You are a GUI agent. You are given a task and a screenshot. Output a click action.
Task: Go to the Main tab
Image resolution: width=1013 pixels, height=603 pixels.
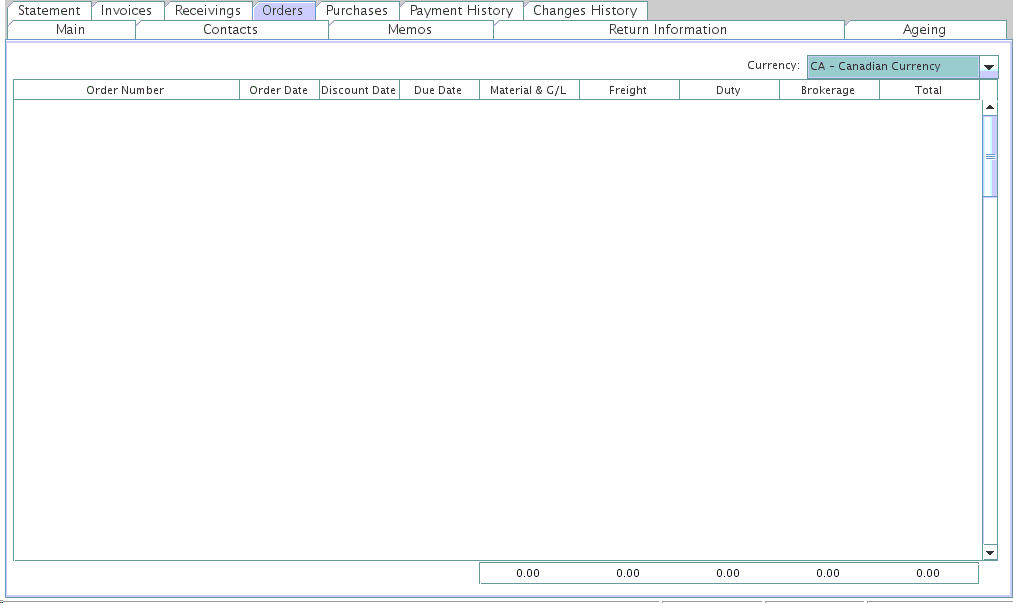point(71,30)
